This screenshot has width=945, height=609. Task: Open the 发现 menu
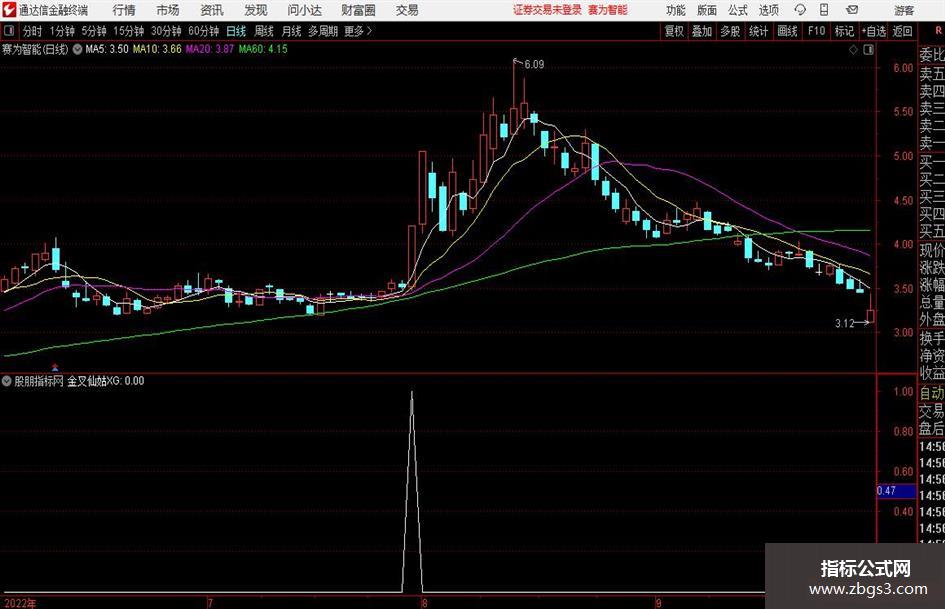click(256, 10)
